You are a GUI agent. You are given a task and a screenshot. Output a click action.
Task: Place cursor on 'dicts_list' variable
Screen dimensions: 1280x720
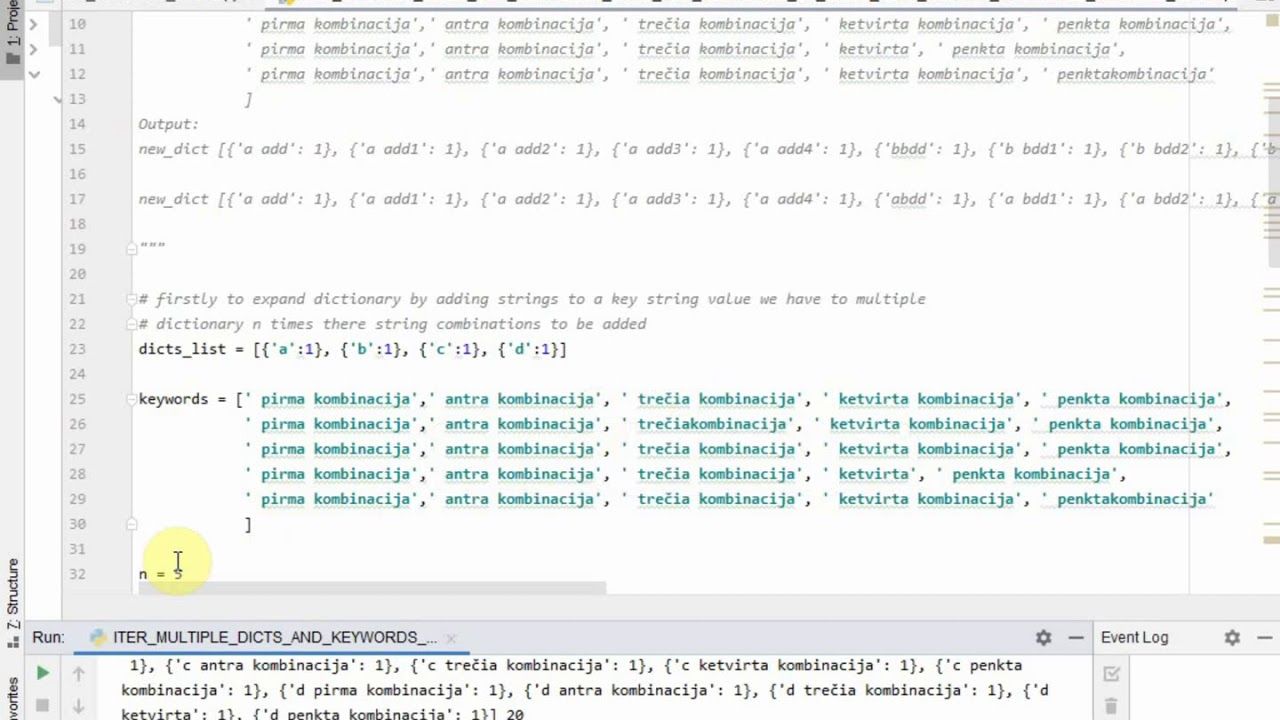point(182,349)
